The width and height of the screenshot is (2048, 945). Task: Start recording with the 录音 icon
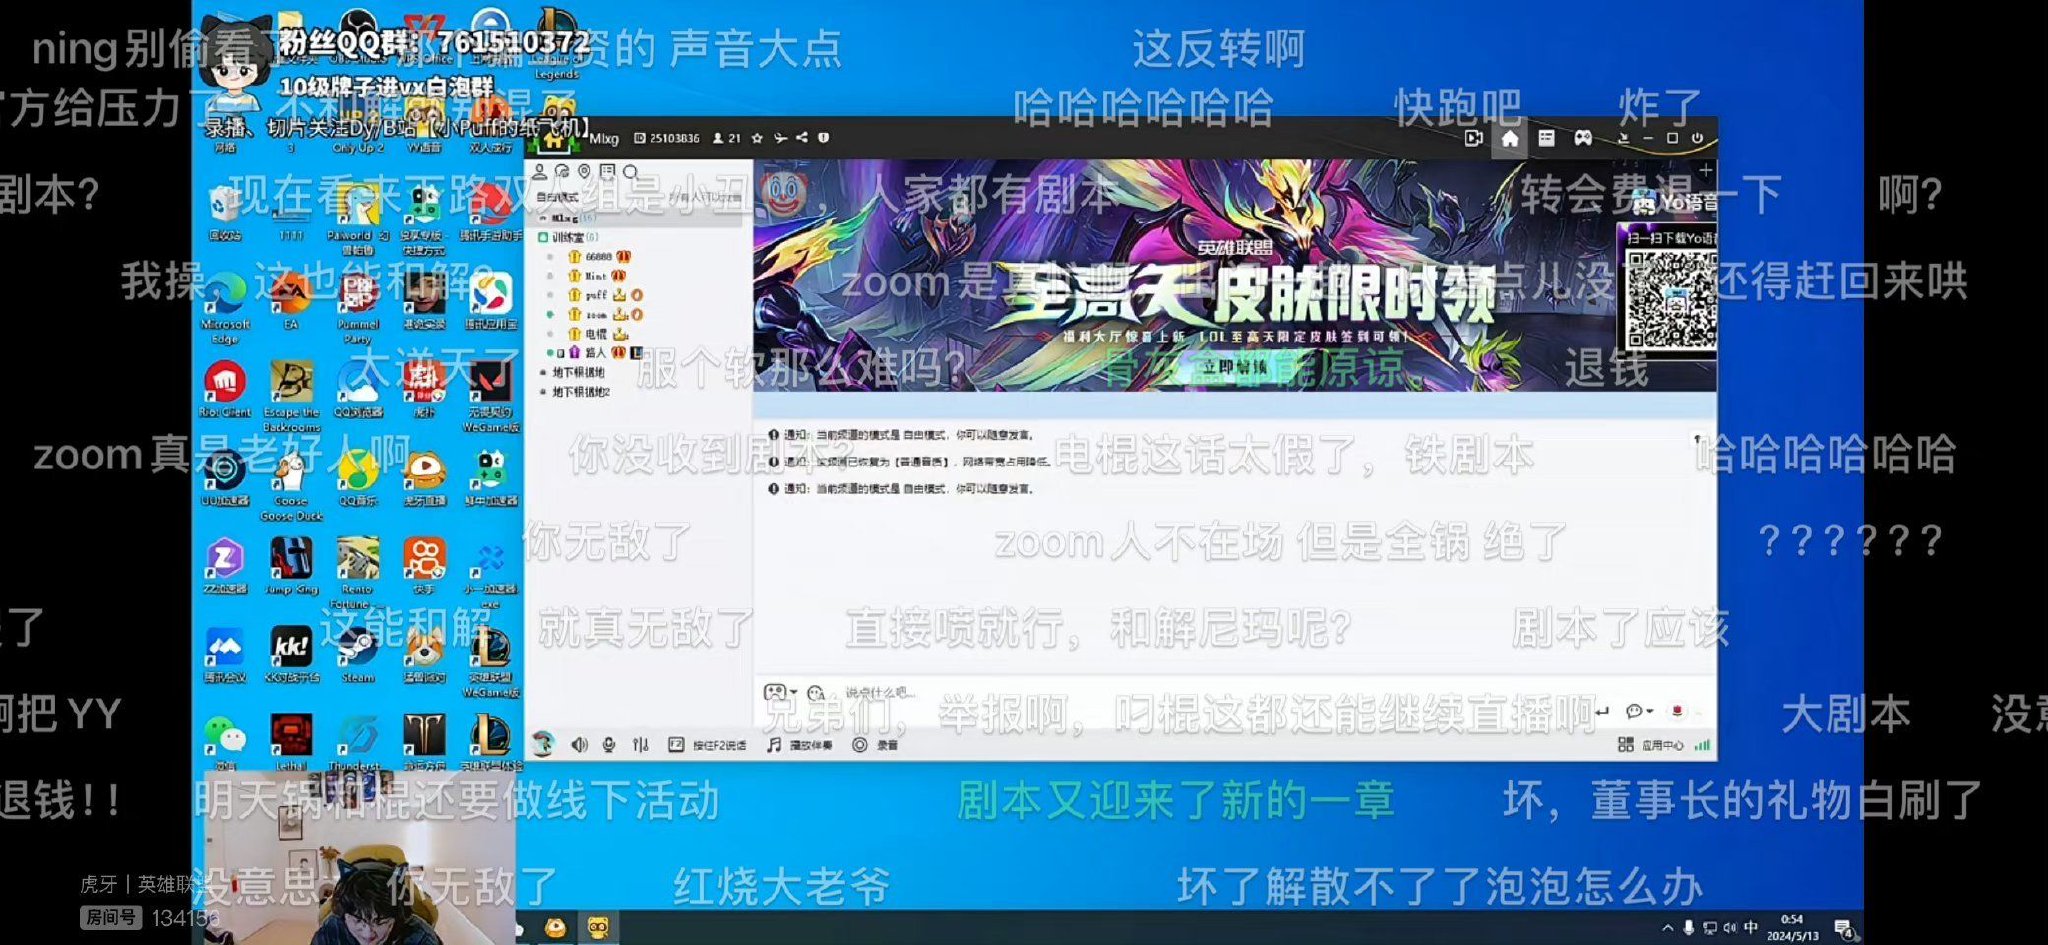[860, 745]
